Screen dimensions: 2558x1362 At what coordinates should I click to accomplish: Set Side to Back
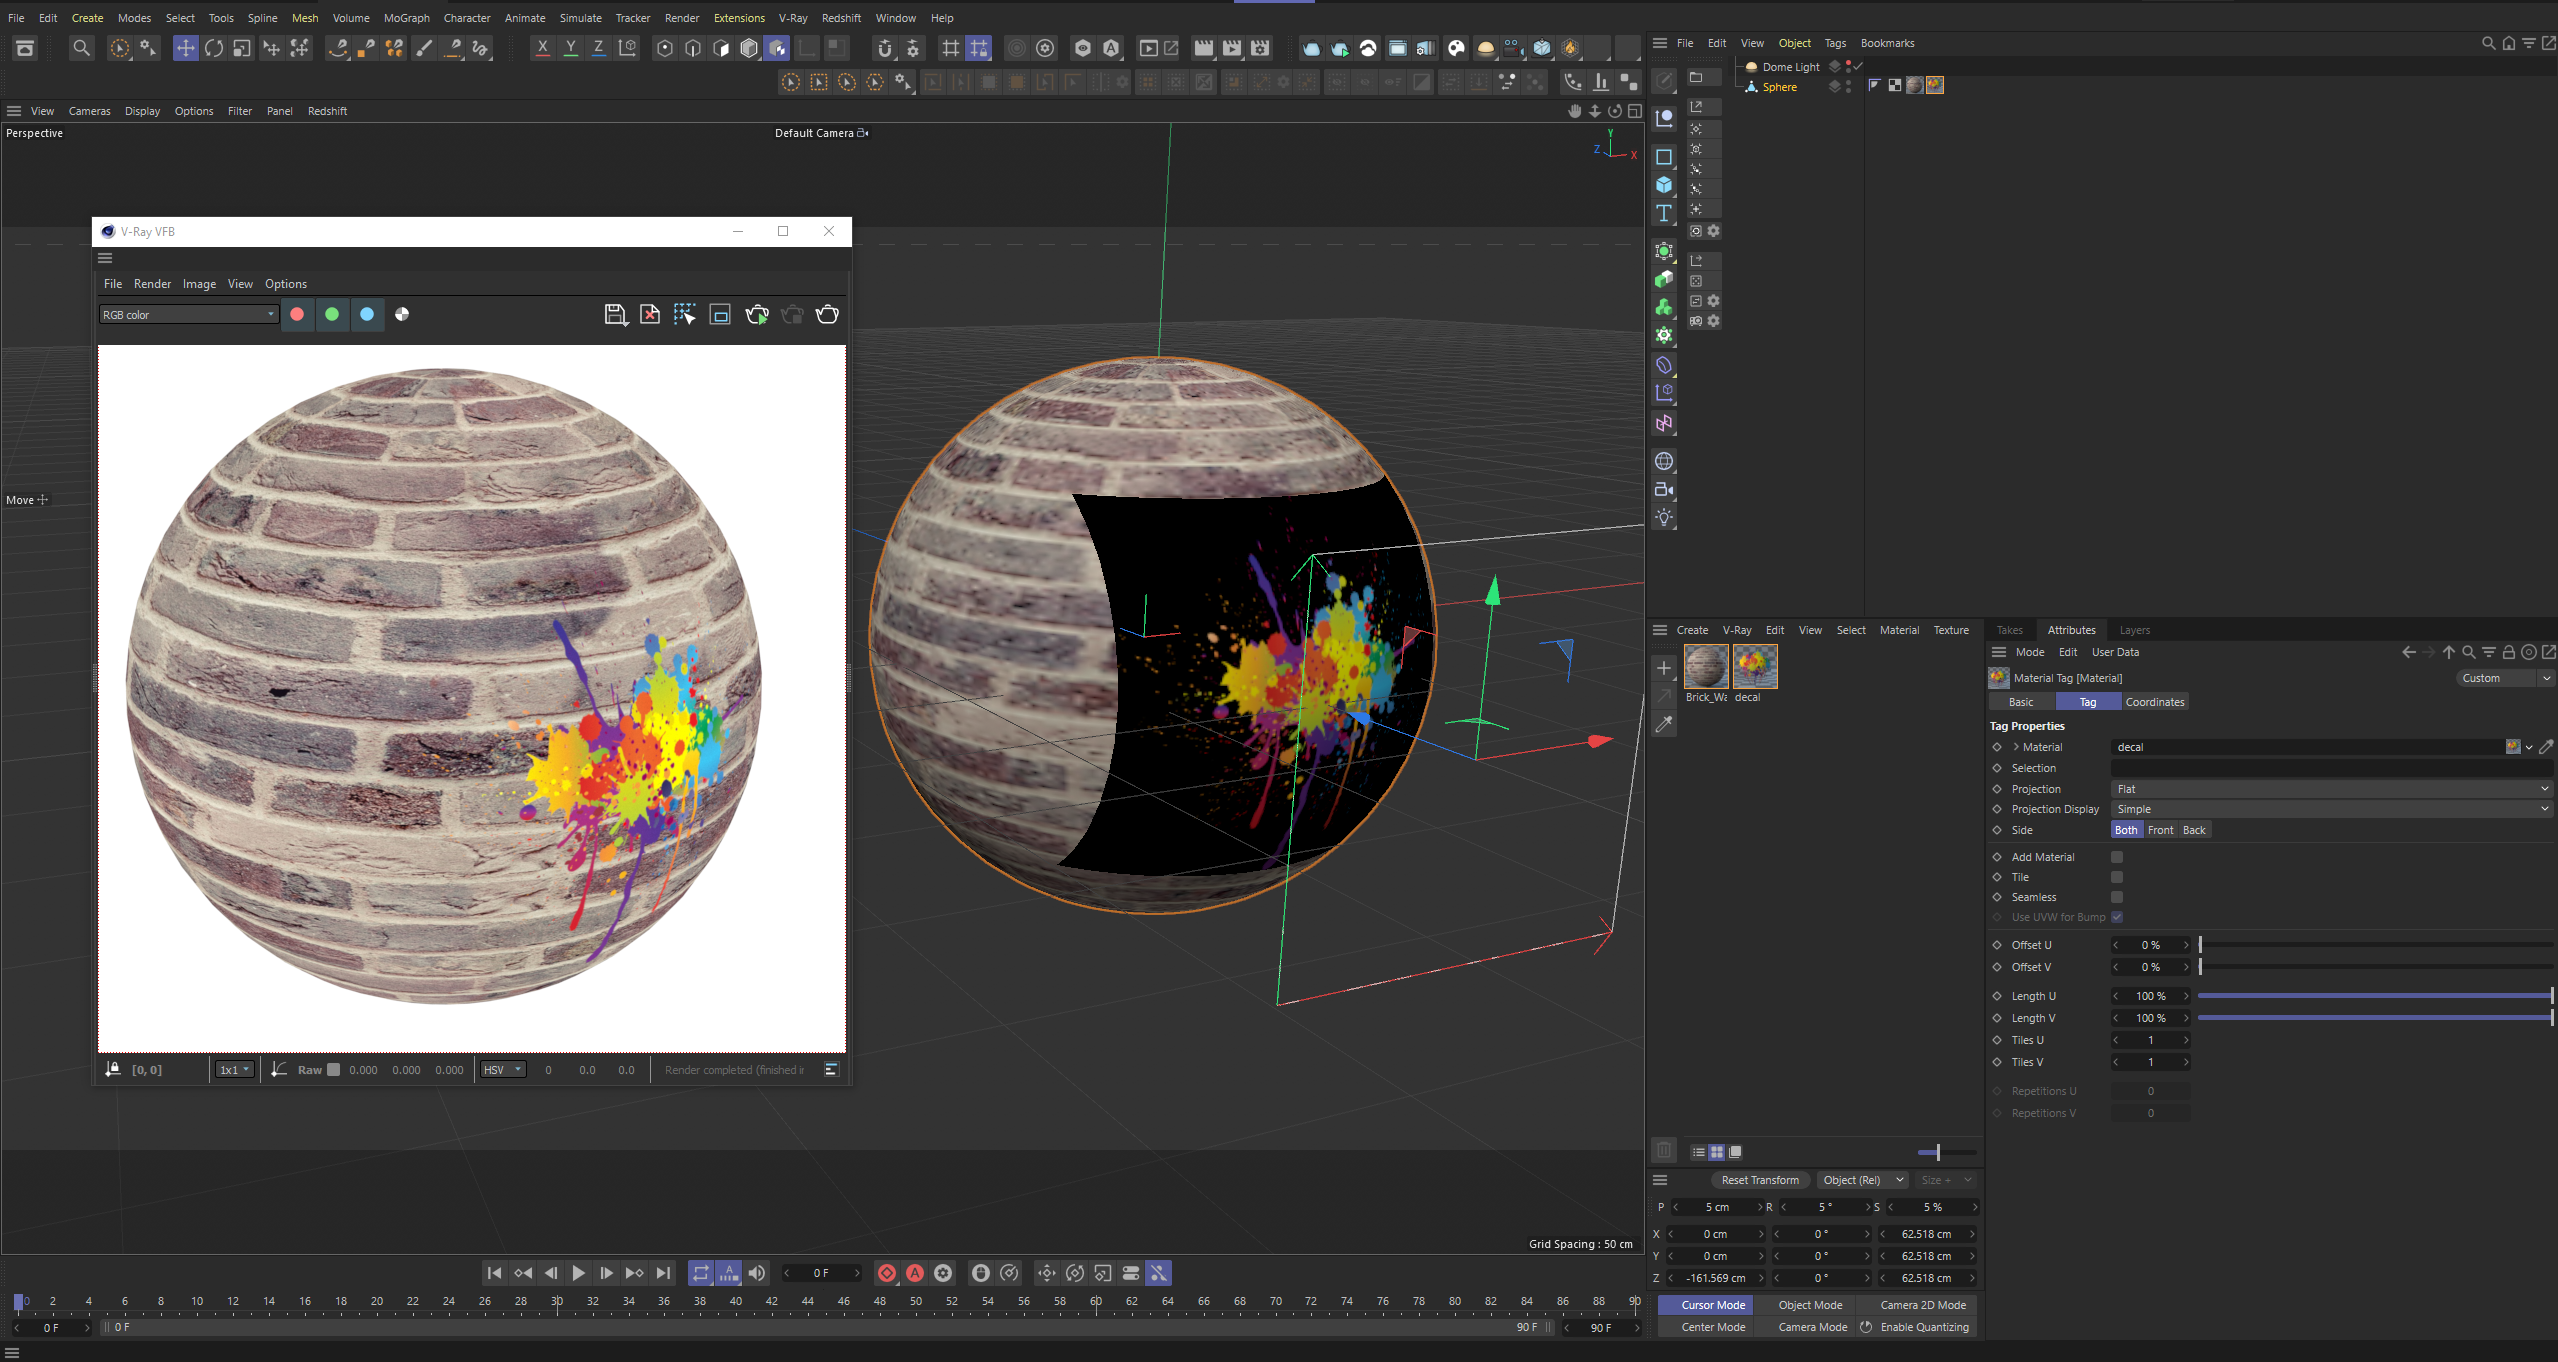point(2194,830)
